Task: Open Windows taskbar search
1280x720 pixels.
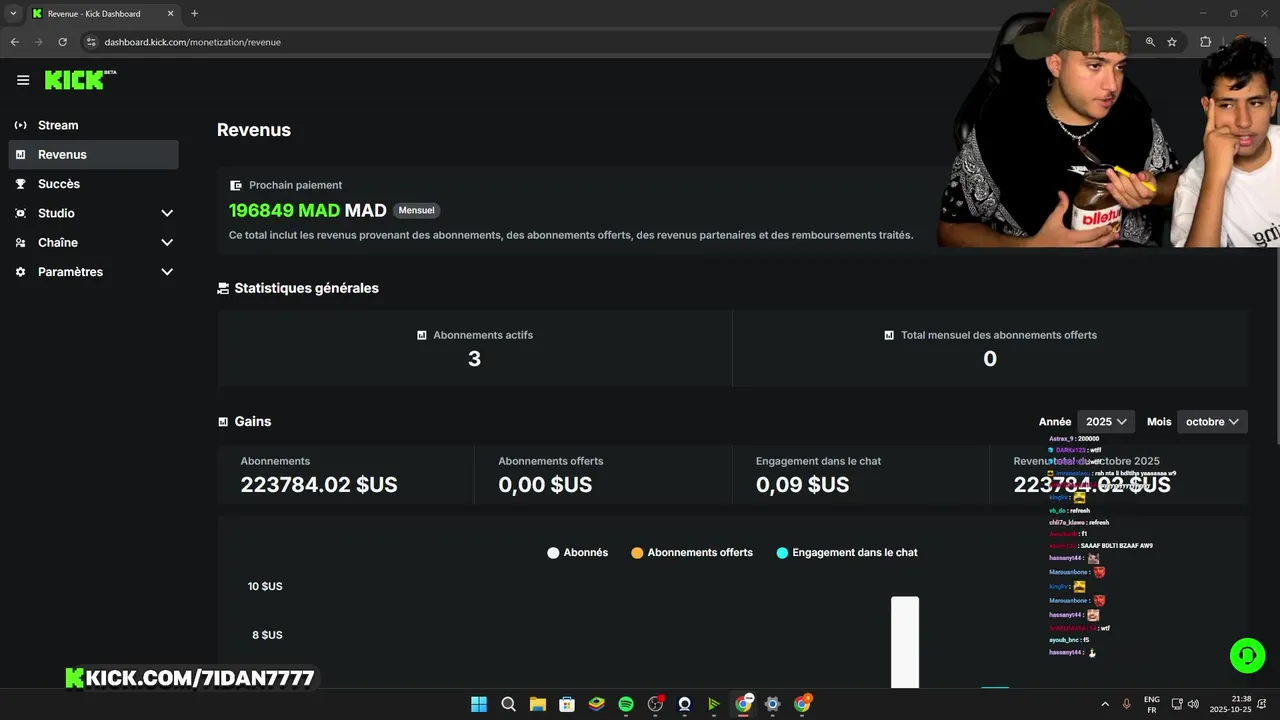Action: tap(508, 704)
